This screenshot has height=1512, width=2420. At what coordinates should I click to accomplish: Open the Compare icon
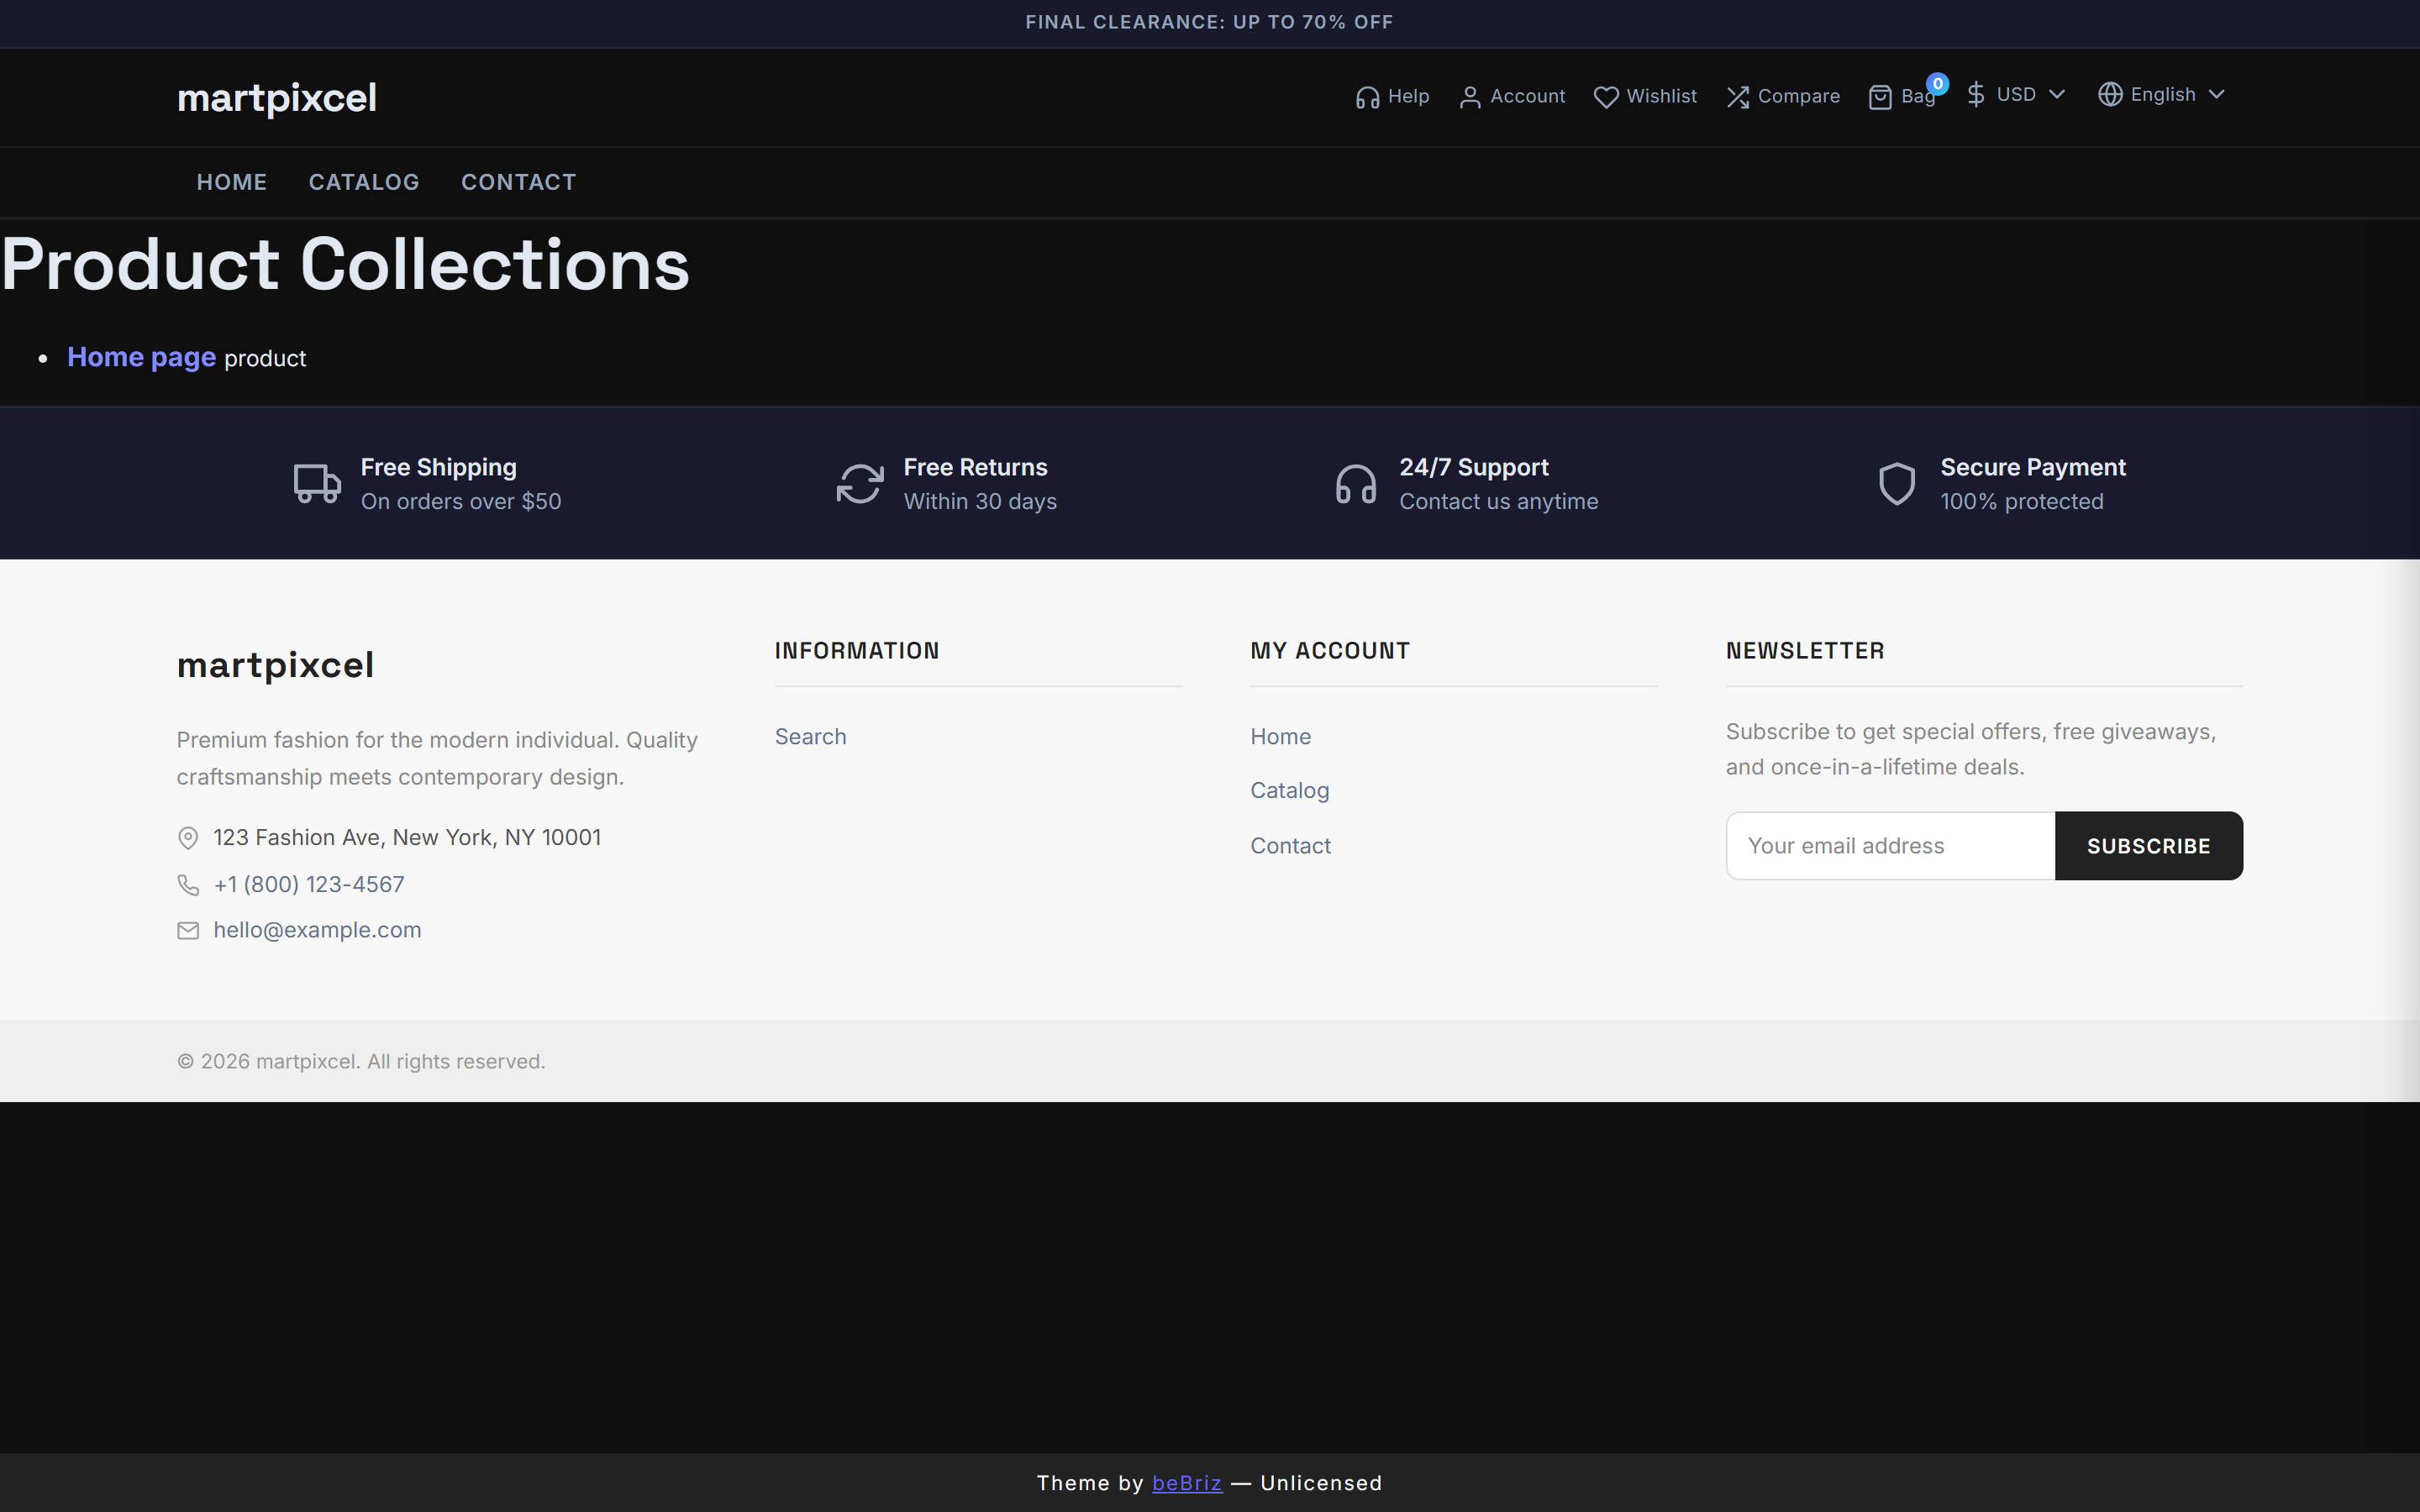point(1738,96)
